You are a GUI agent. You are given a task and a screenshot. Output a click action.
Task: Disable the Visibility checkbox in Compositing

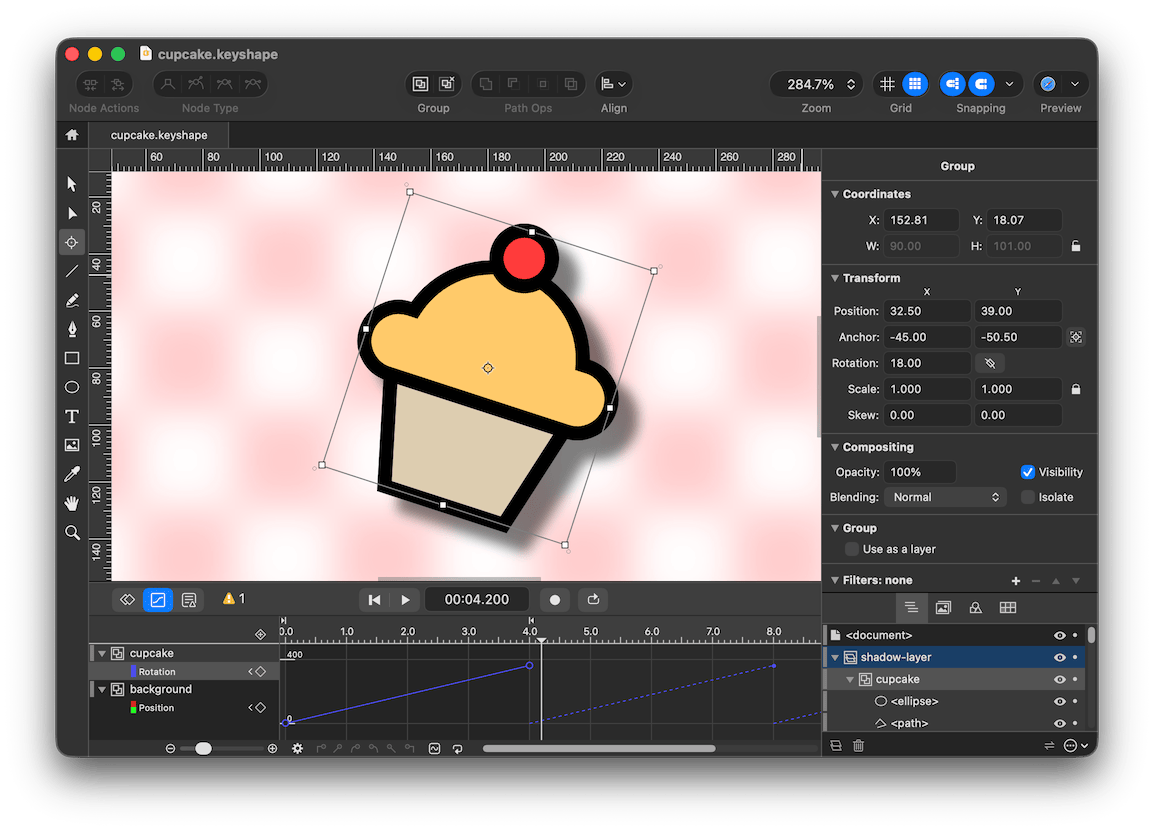tap(1029, 471)
